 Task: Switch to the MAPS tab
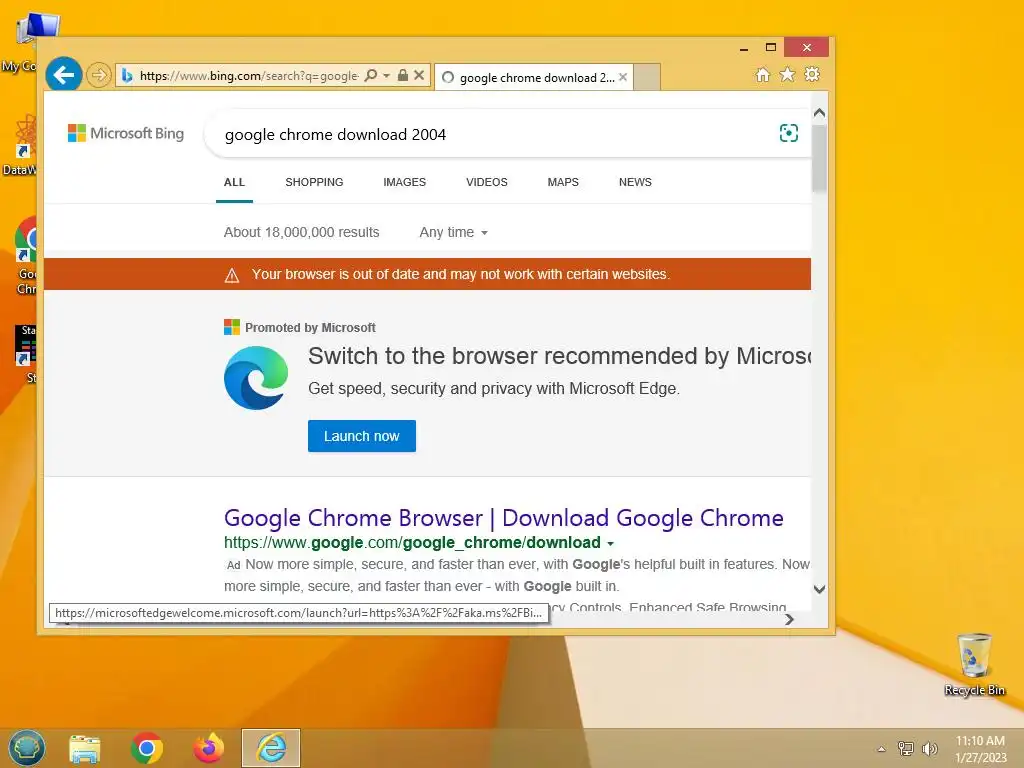coord(563,182)
